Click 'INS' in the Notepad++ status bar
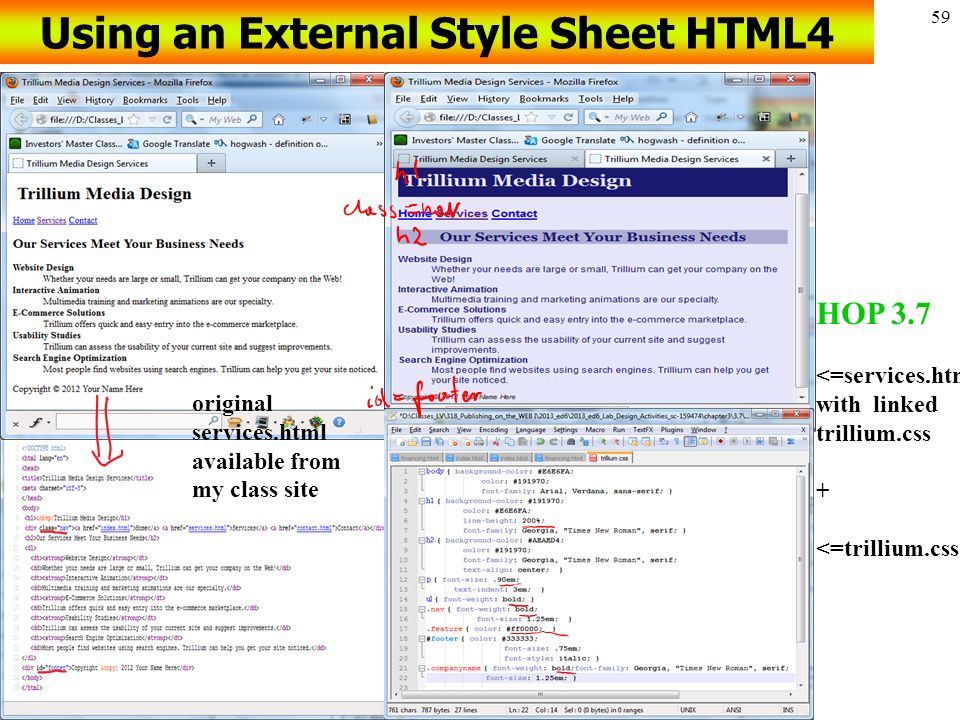Screen dimensions: 960x720 (788, 710)
